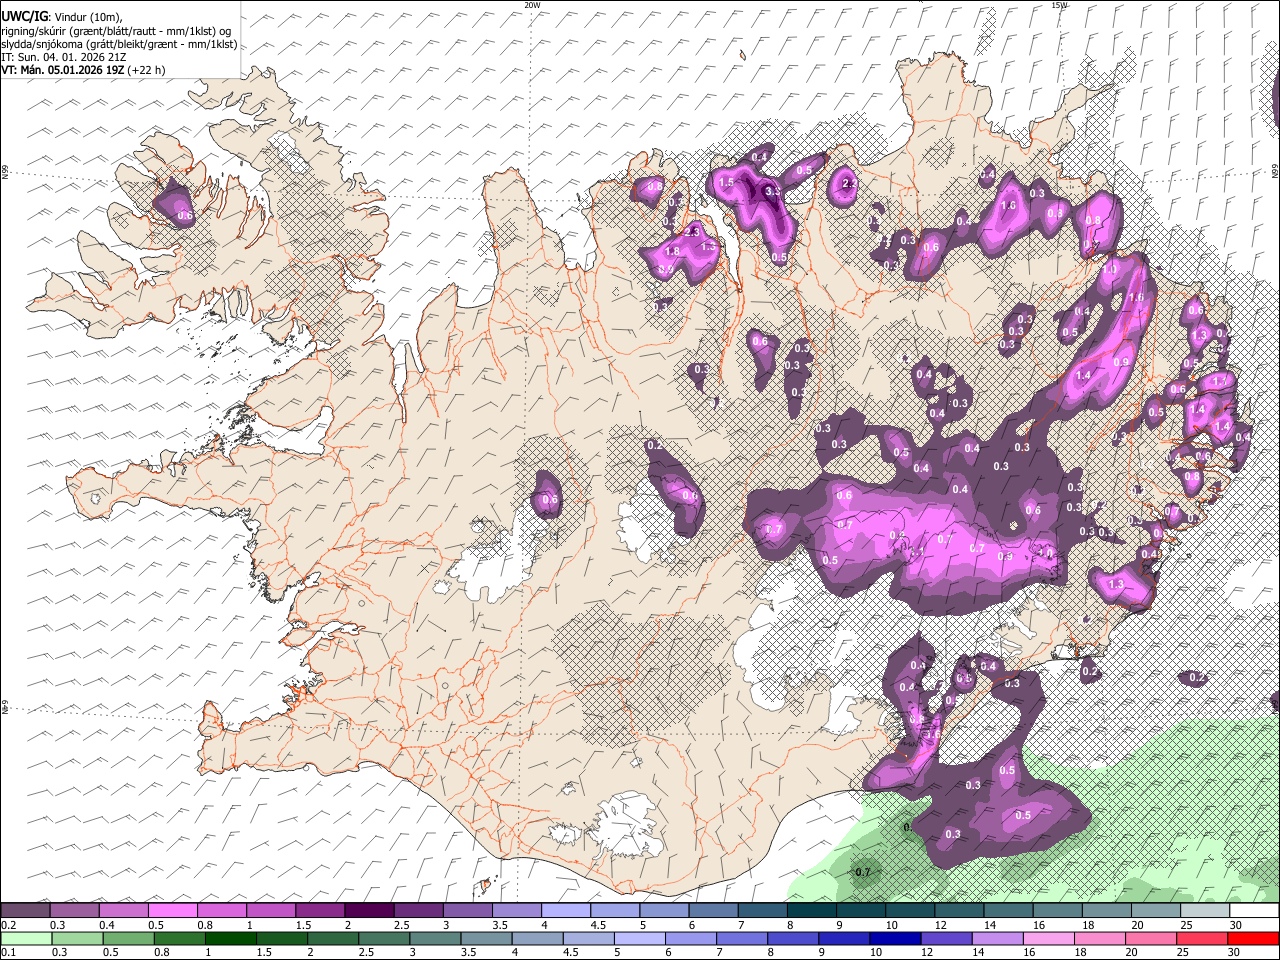Click the dark blue 10 swatch in rain legend

point(895,938)
